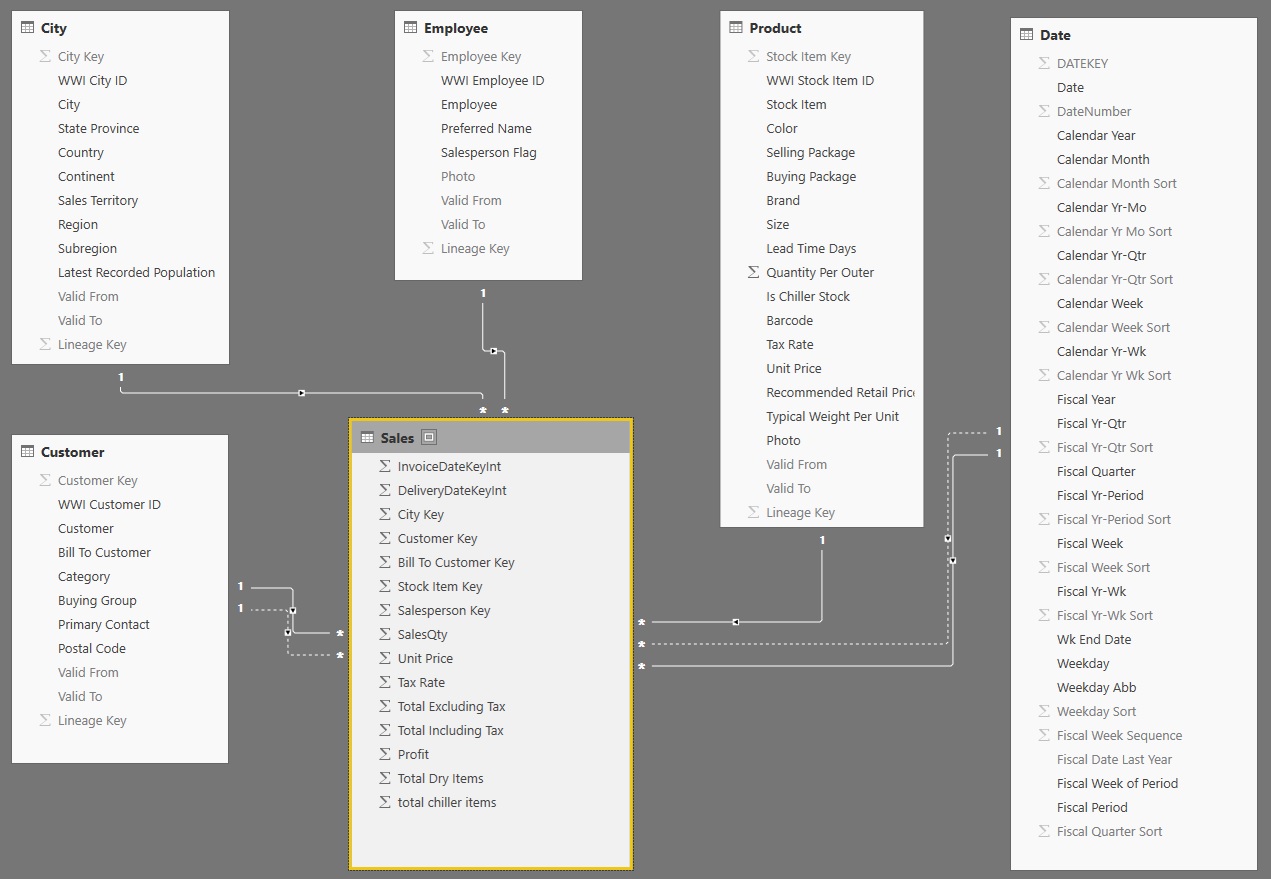Select Latest Recorded Population in City table

(x=136, y=272)
